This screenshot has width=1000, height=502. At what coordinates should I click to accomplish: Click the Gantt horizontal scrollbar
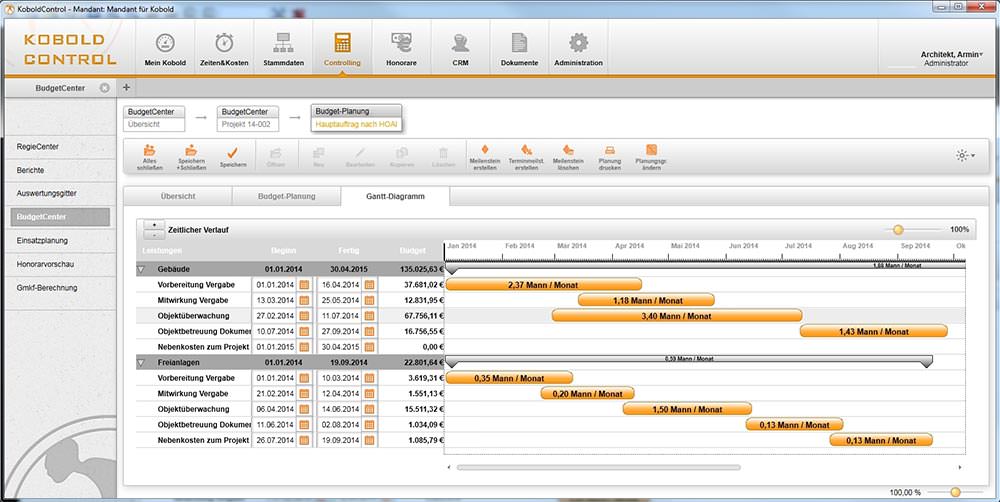pyautogui.click(x=598, y=468)
